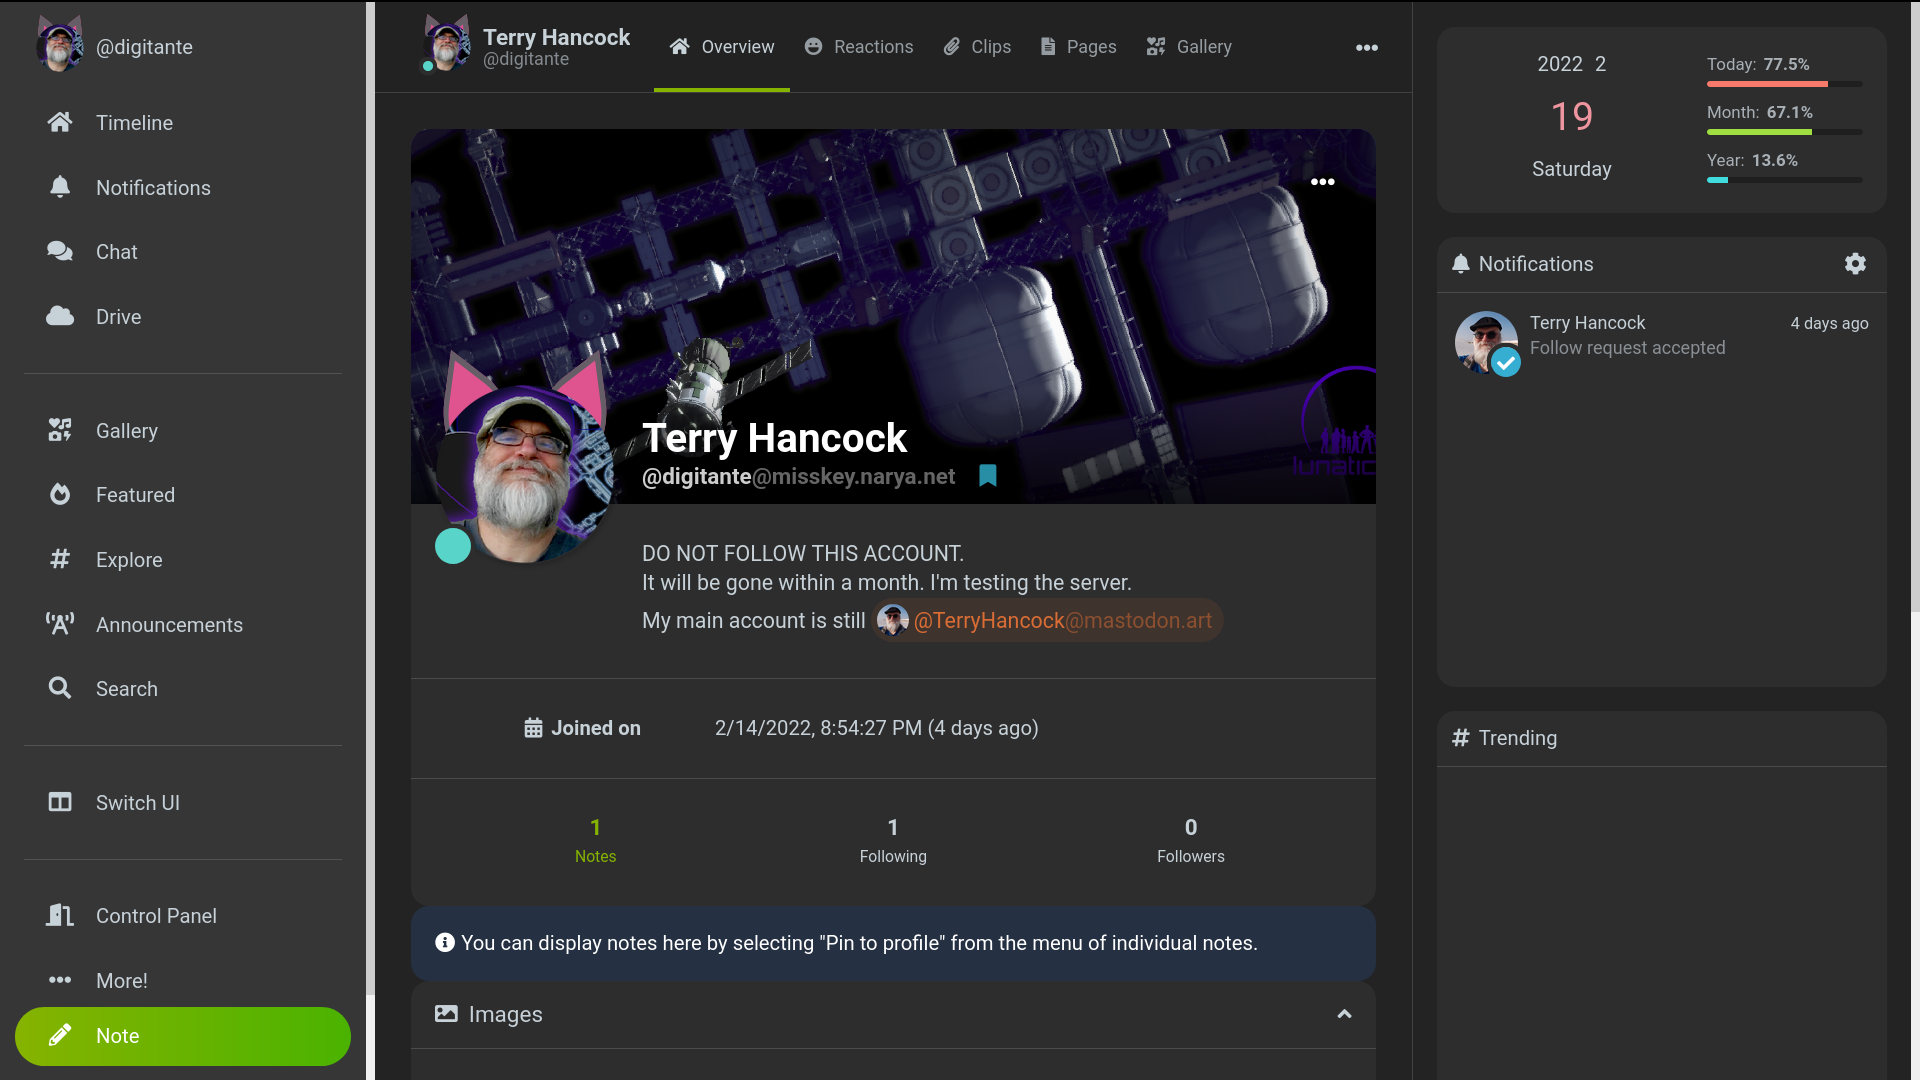
Task: Open the three-dot menu on banner
Action: (x=1322, y=182)
